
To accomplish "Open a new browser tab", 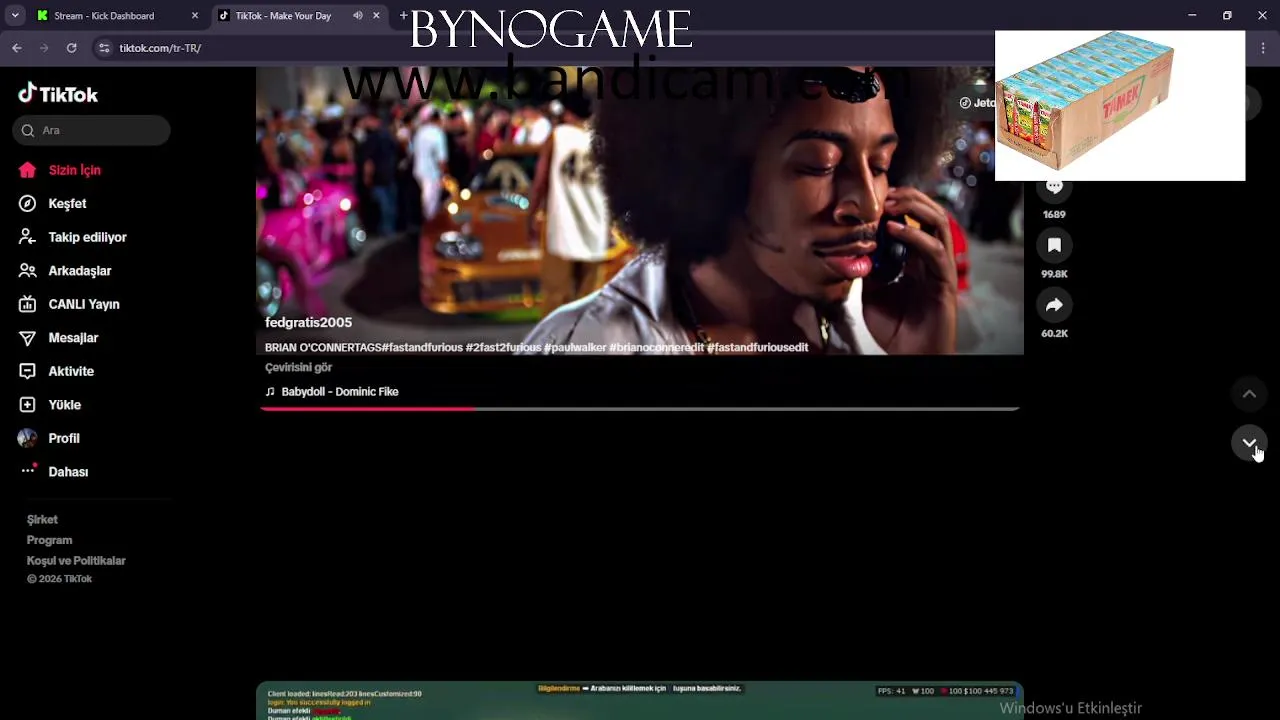I will 404,15.
